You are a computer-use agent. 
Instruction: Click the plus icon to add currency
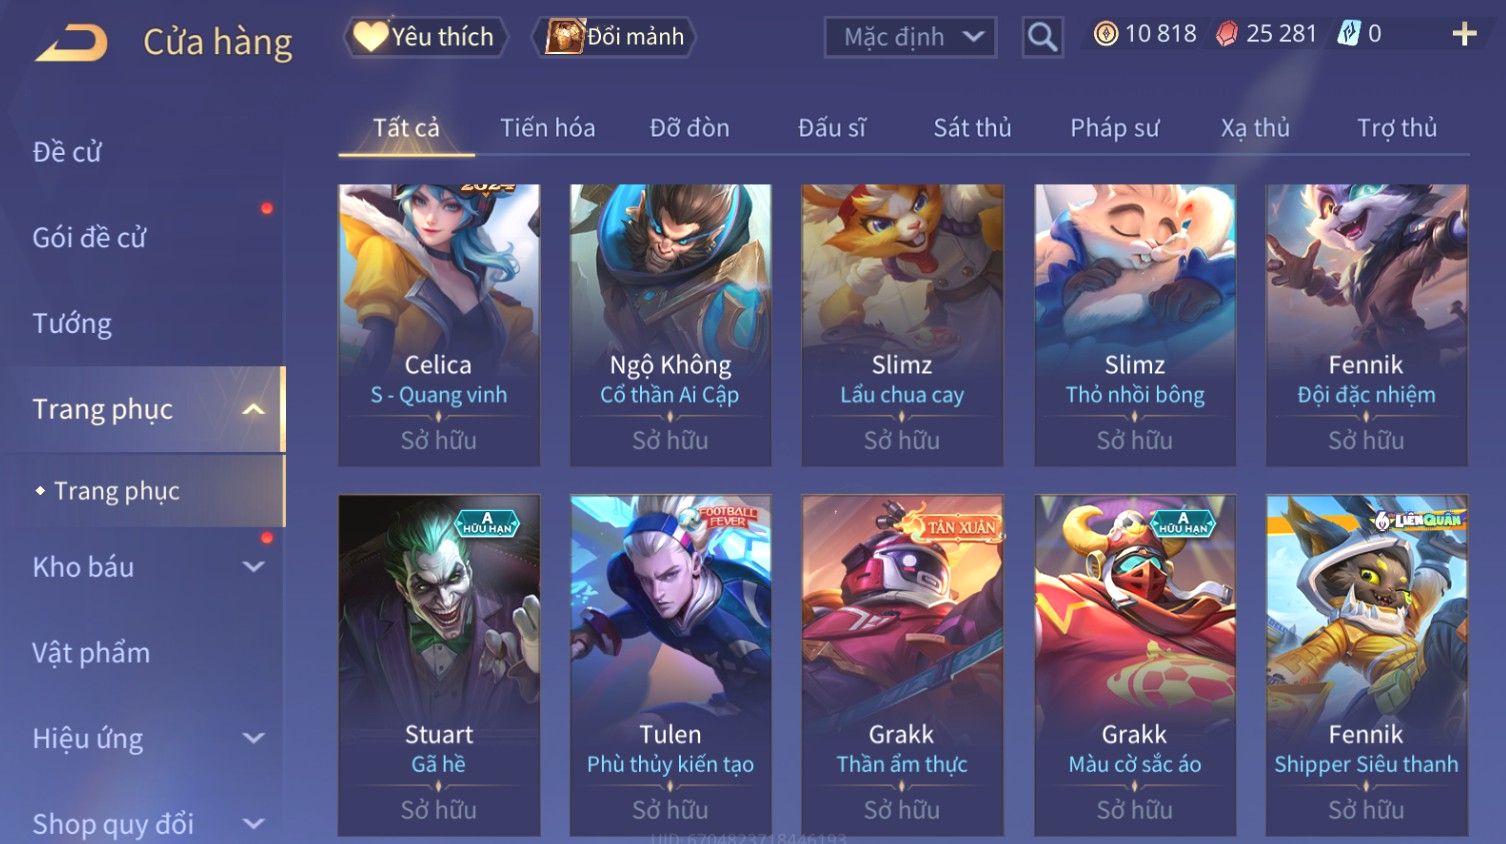pos(1464,34)
